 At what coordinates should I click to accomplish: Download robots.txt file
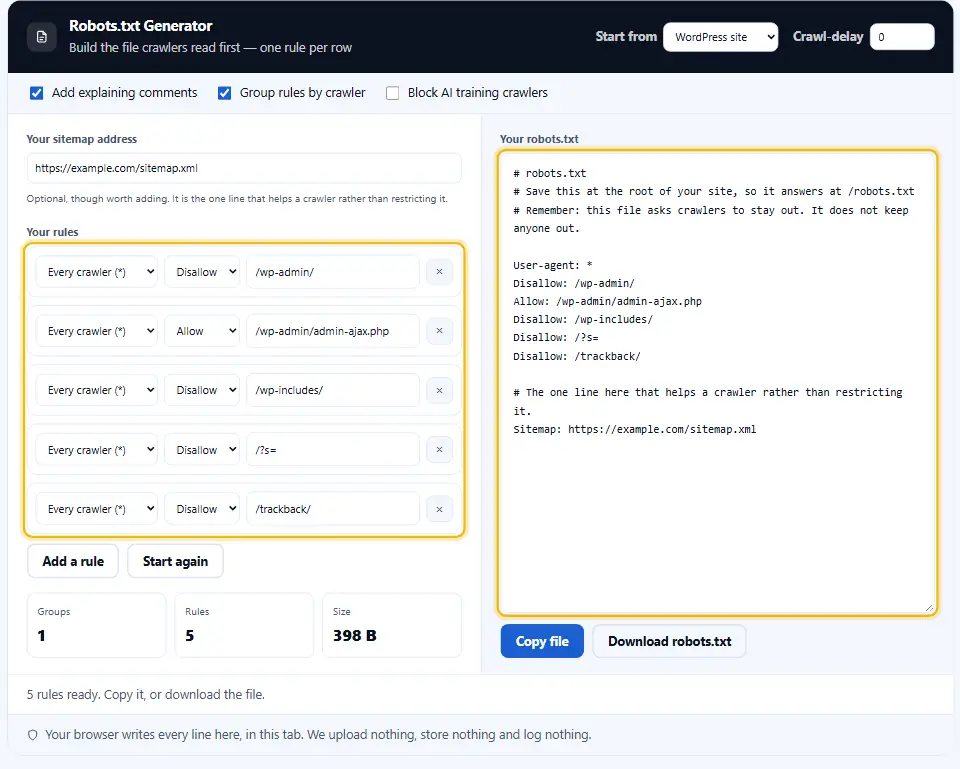click(669, 641)
